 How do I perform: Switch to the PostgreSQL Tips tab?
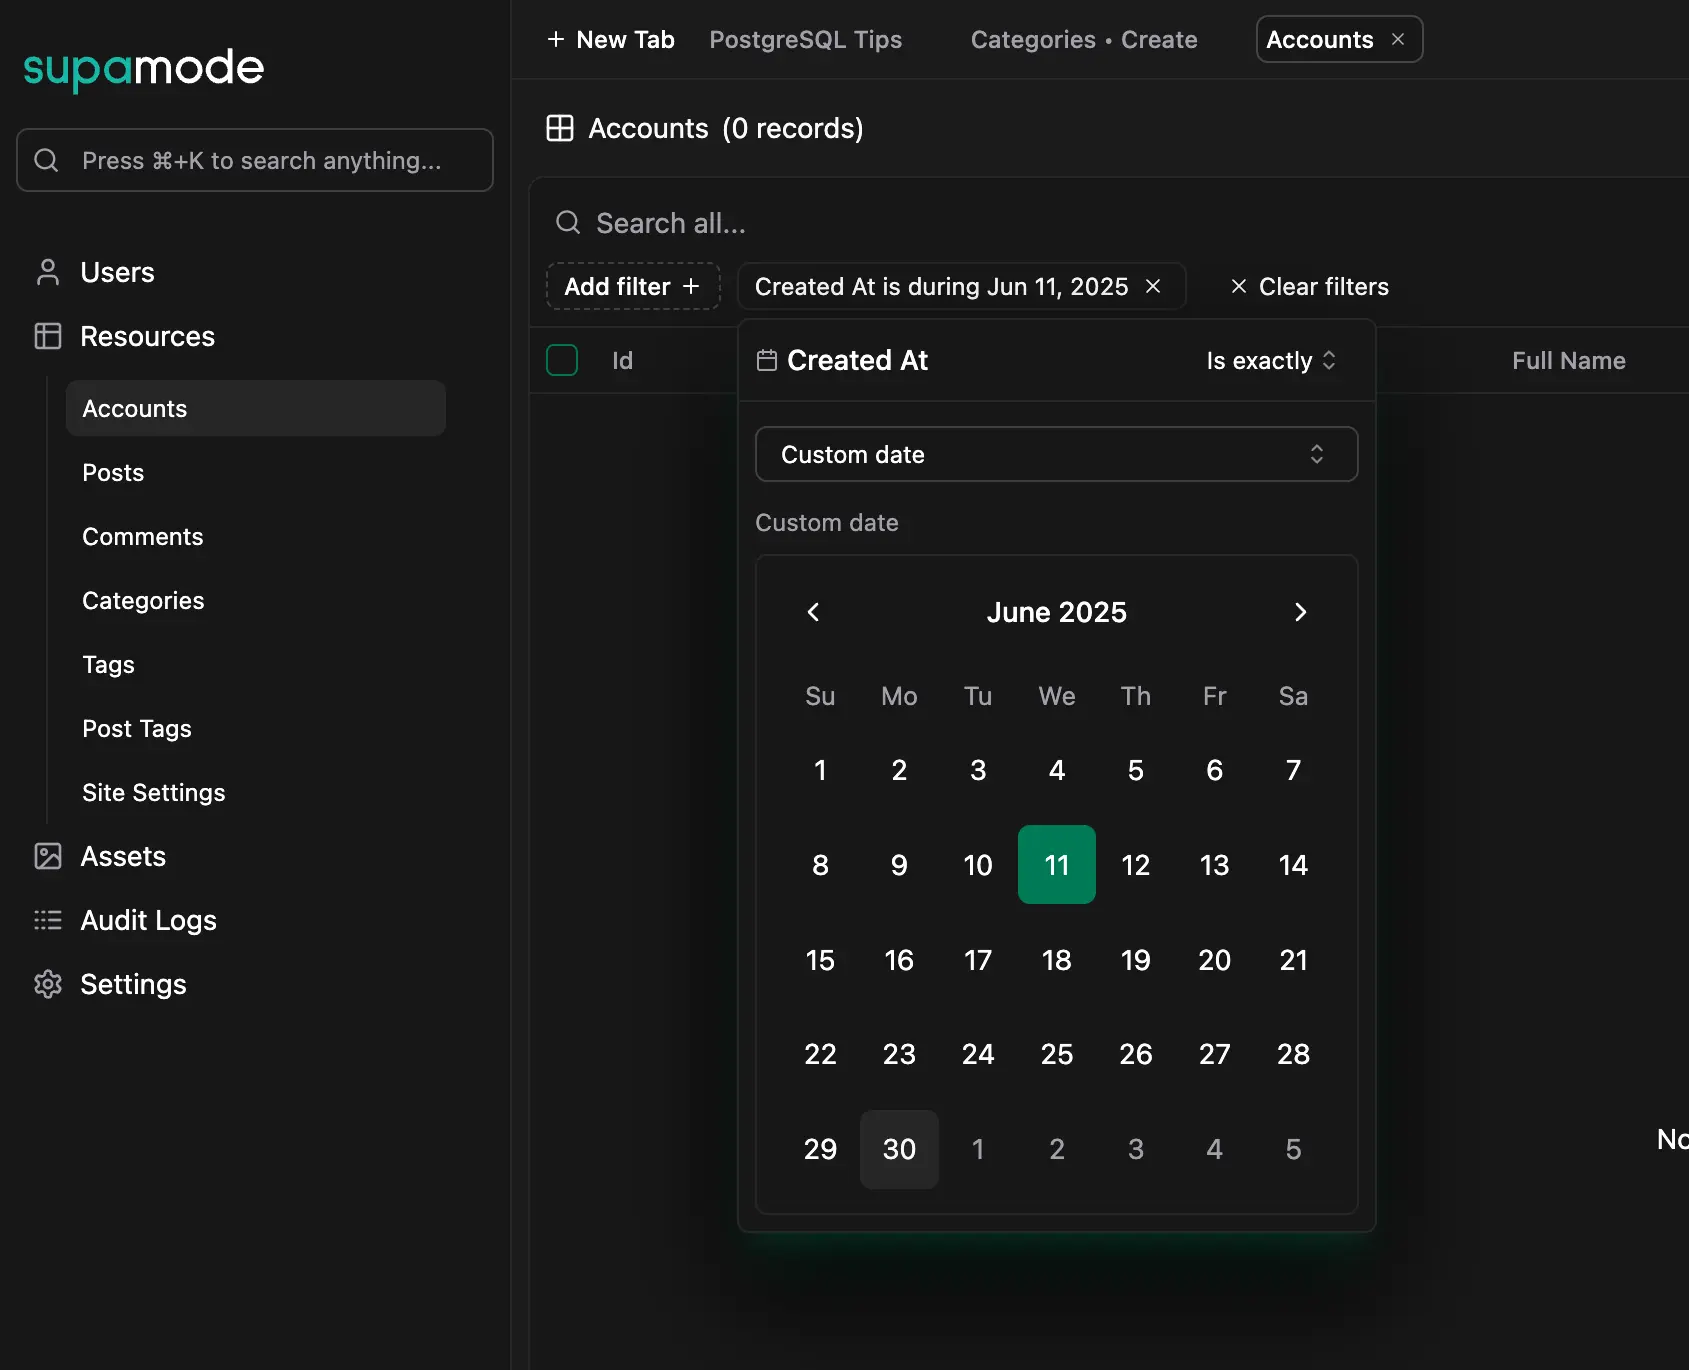click(x=805, y=40)
